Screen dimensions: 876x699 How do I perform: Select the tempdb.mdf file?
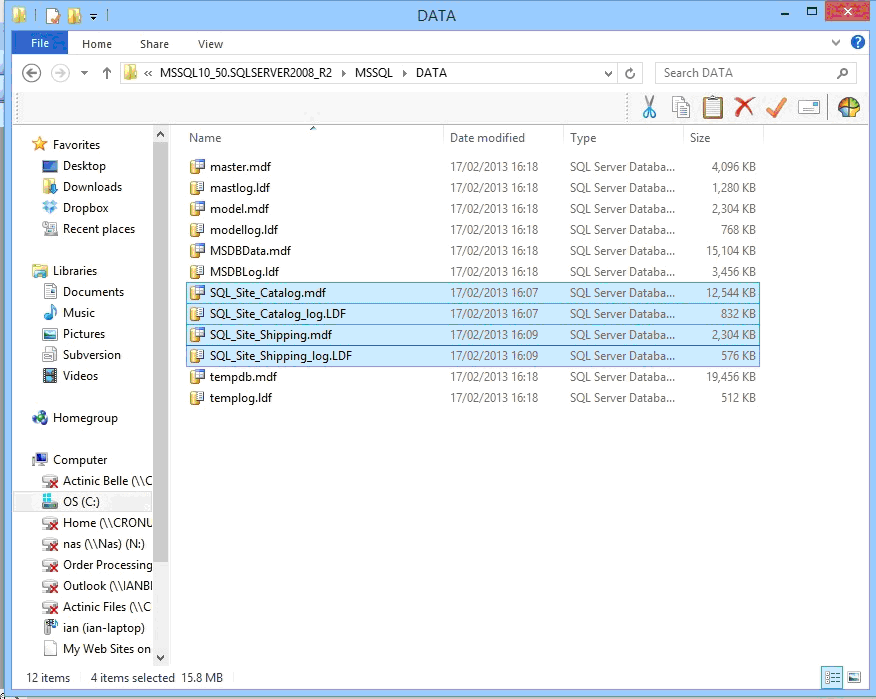click(x=243, y=377)
